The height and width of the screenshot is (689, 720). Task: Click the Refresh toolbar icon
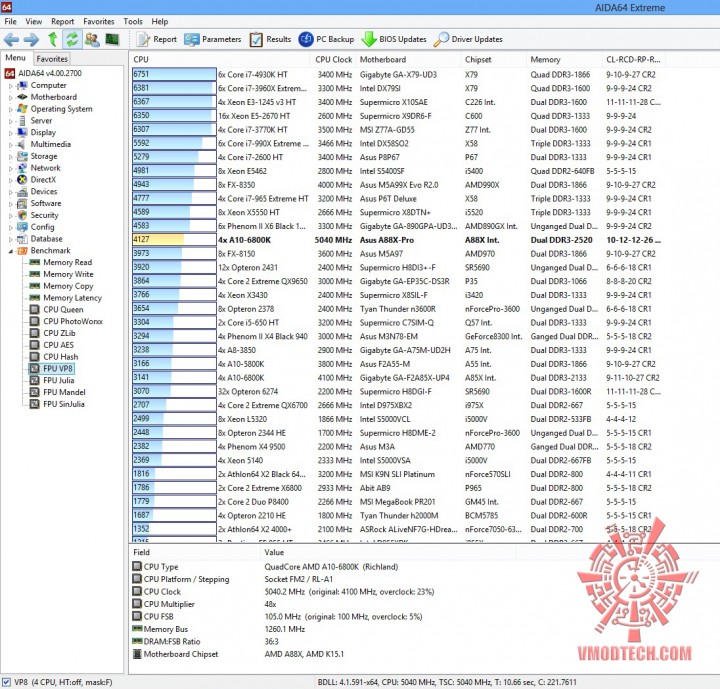pyautogui.click(x=72, y=40)
